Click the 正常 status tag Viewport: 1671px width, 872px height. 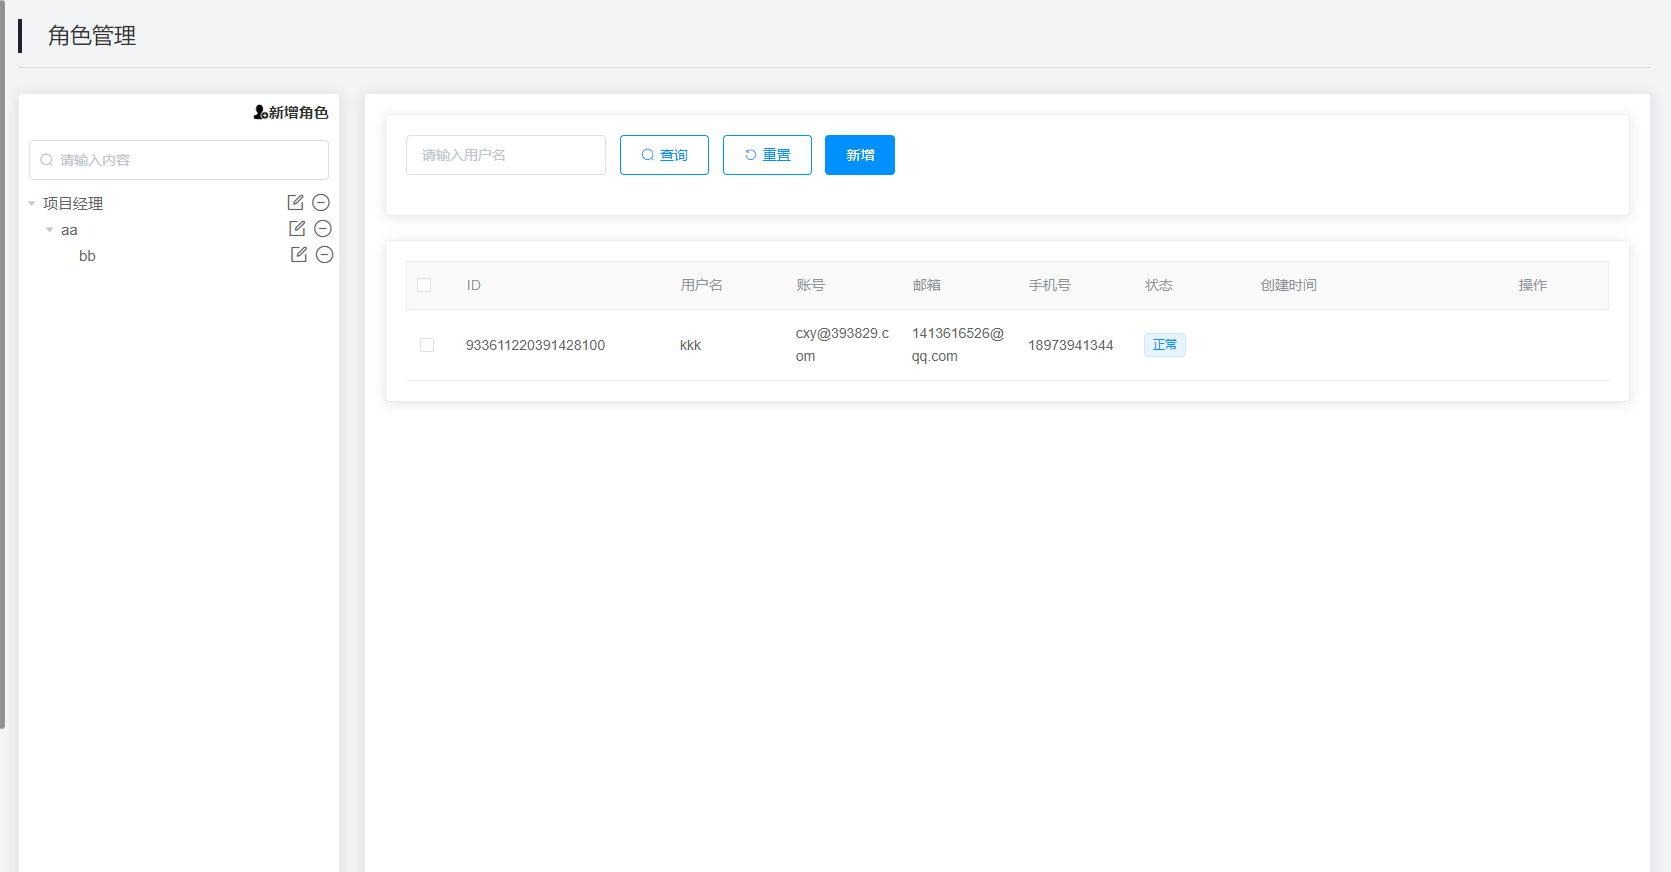[x=1164, y=345]
